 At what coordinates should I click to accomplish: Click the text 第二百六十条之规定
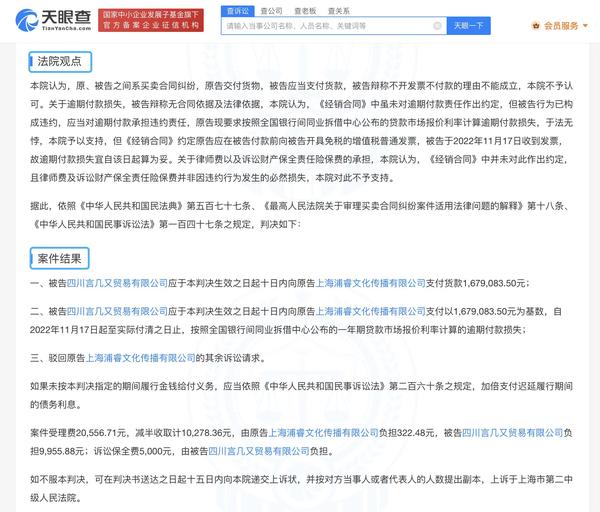point(430,386)
